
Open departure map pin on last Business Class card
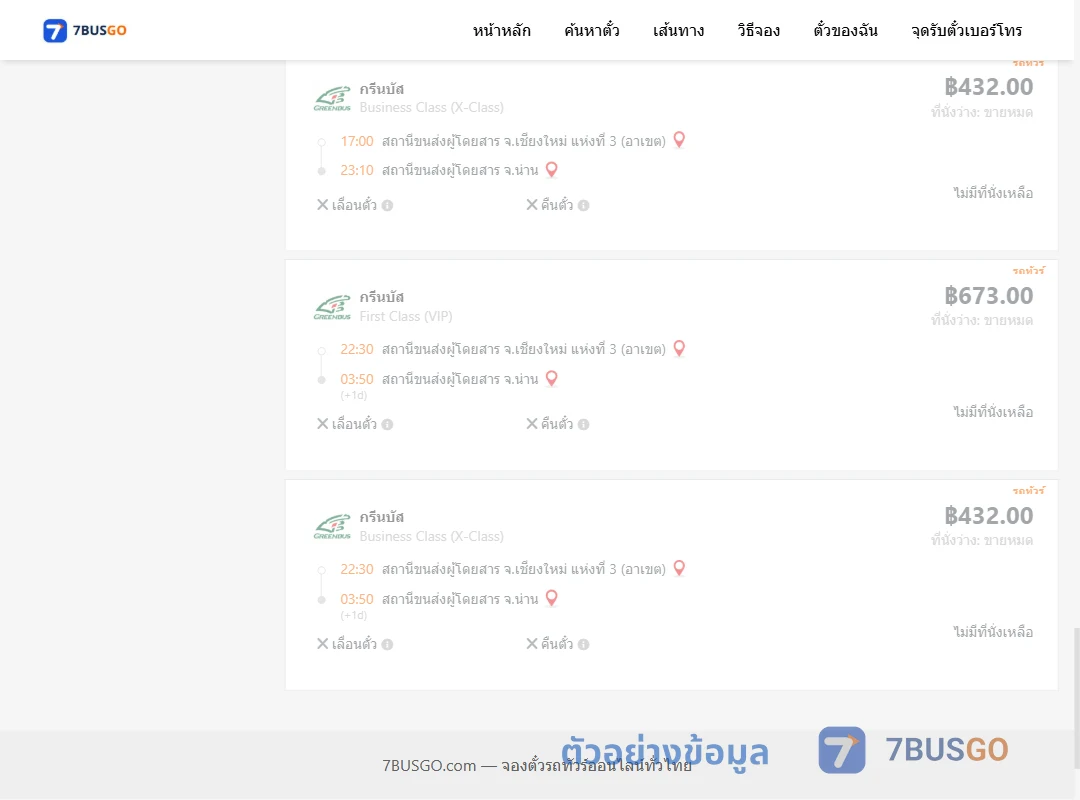click(x=679, y=568)
